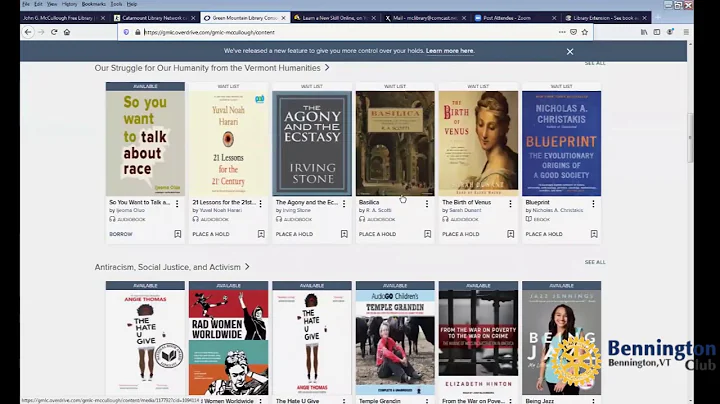This screenshot has width=720, height=404.
Task: Show sidebars icon in toolbar
Action: (x=657, y=32)
